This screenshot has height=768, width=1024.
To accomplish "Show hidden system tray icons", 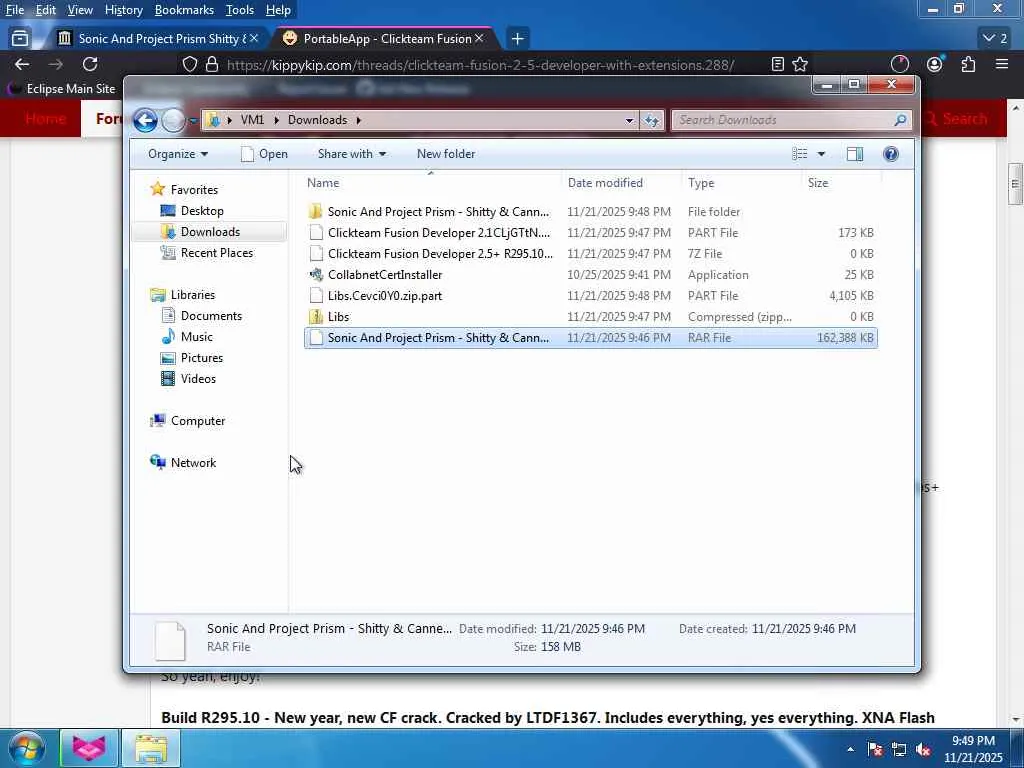I will pyautogui.click(x=850, y=750).
